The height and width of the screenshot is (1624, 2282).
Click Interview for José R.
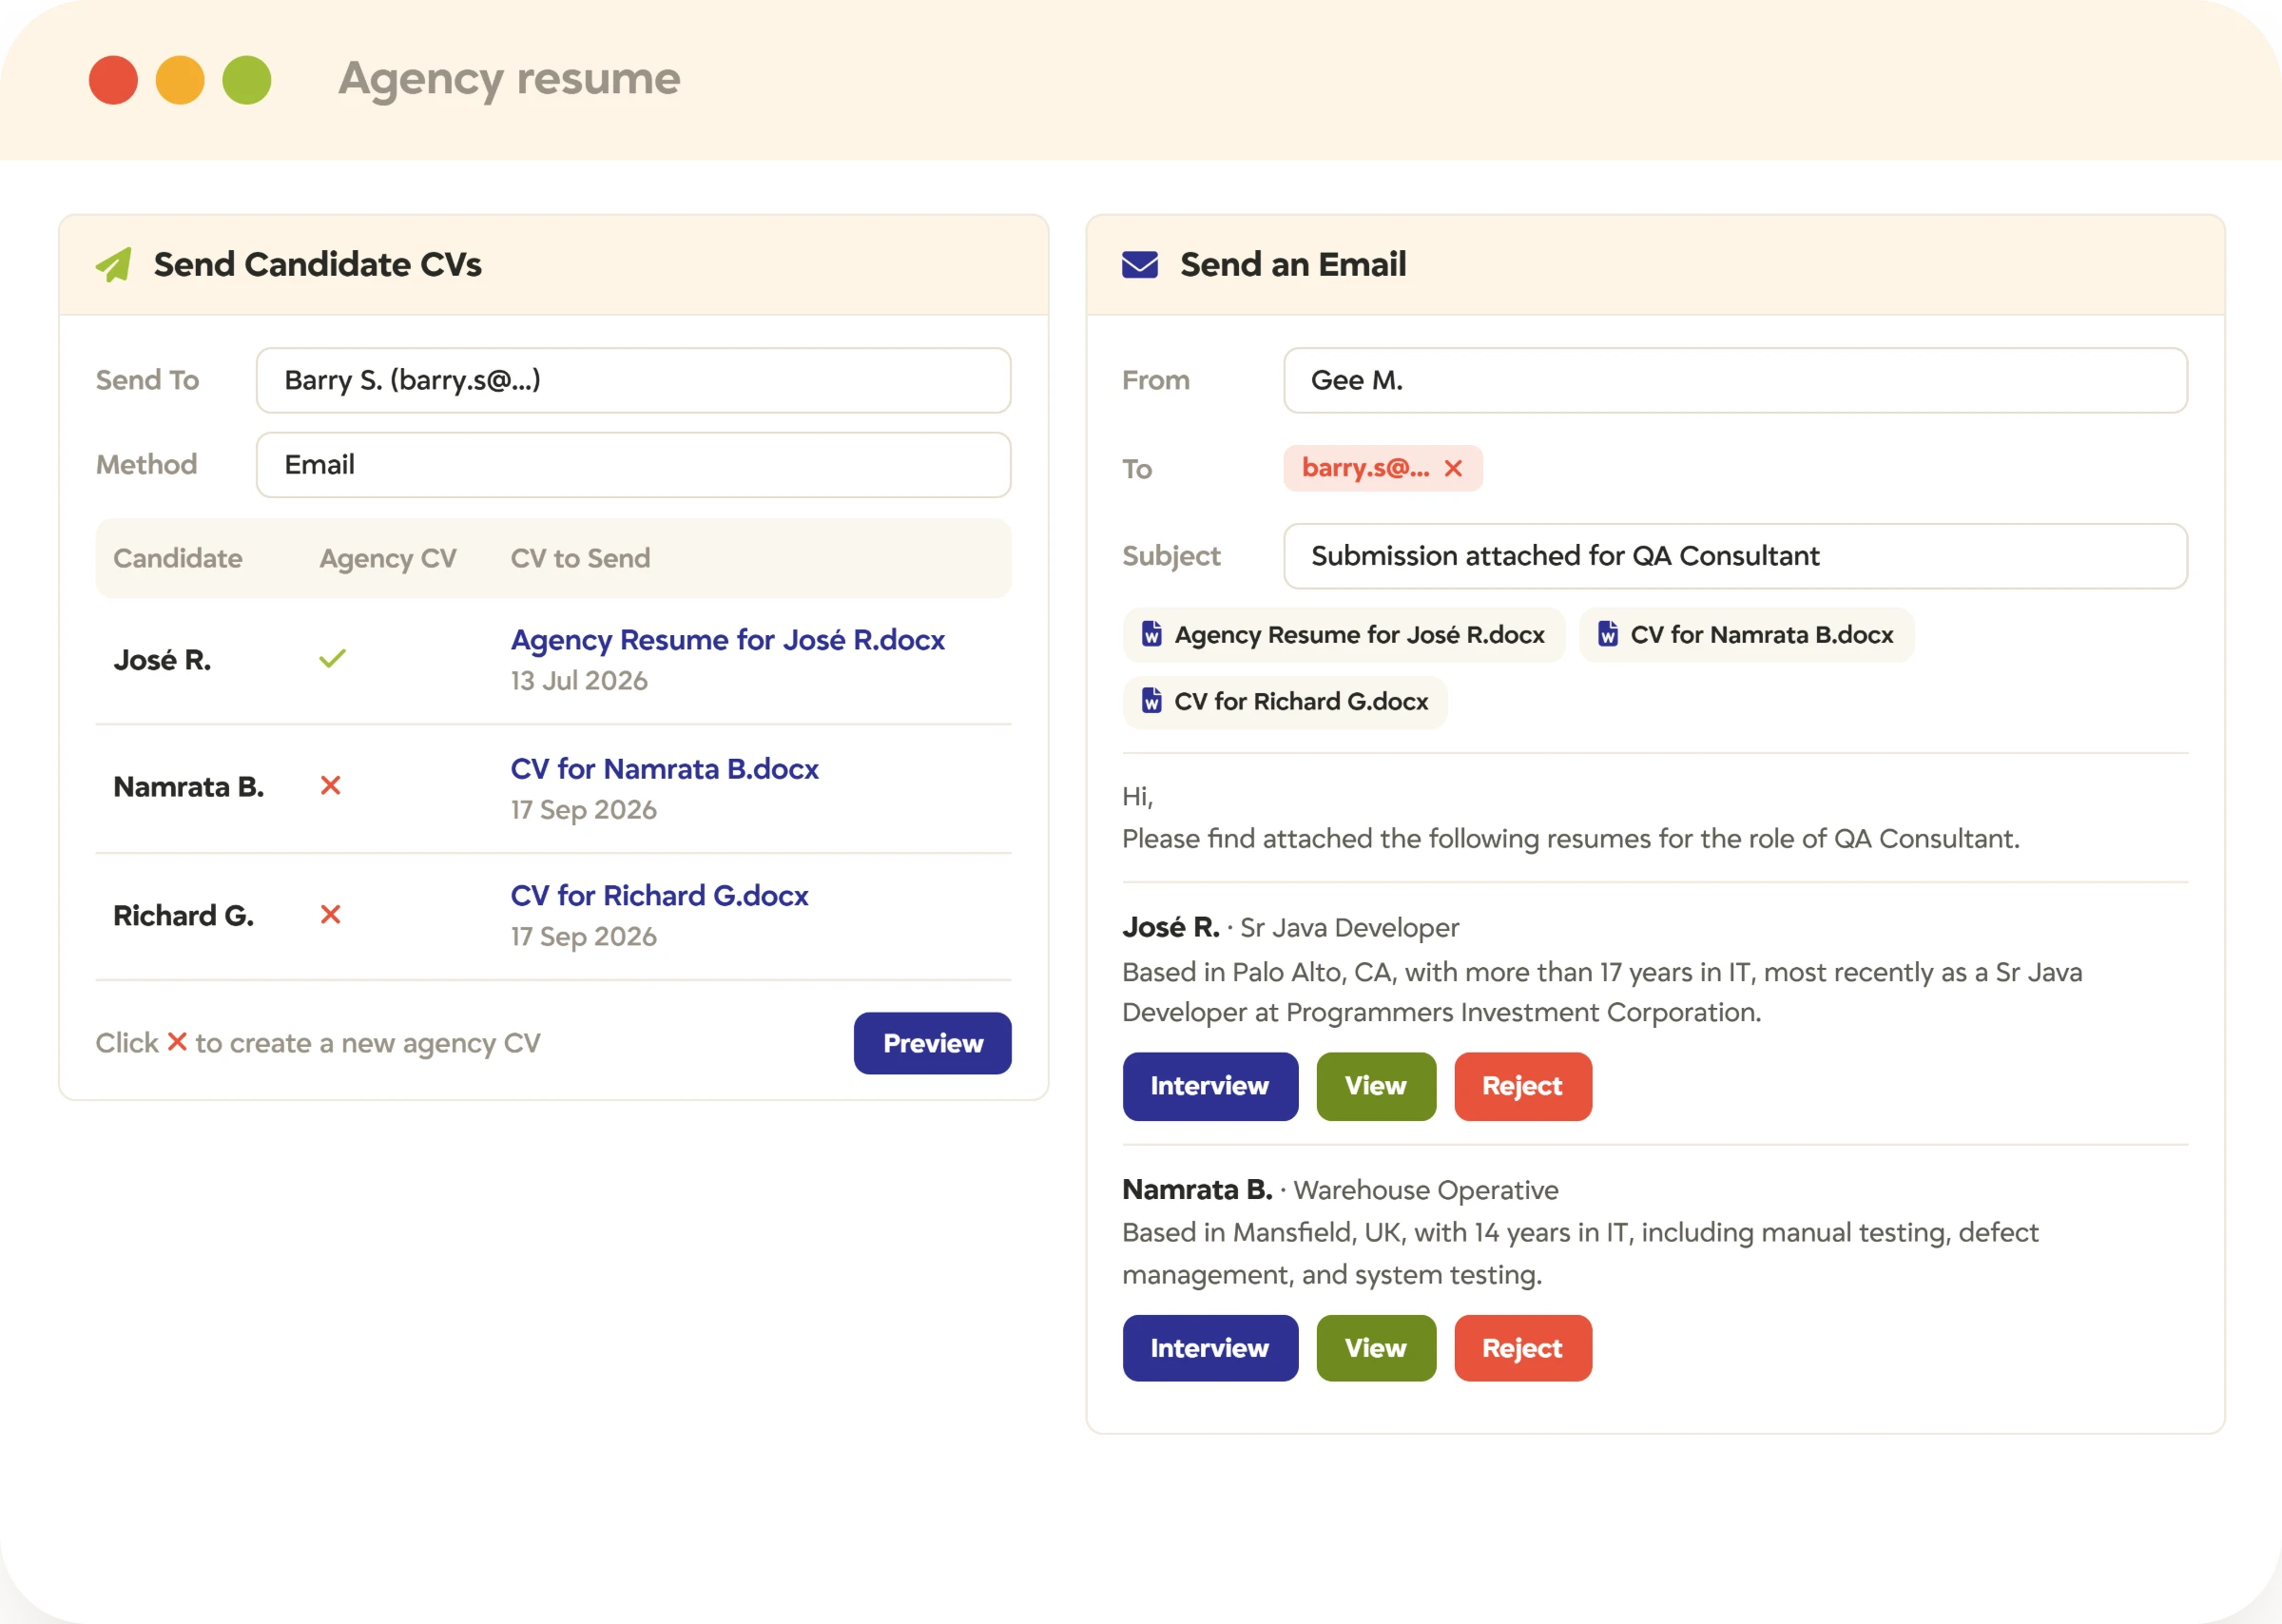point(1210,1086)
